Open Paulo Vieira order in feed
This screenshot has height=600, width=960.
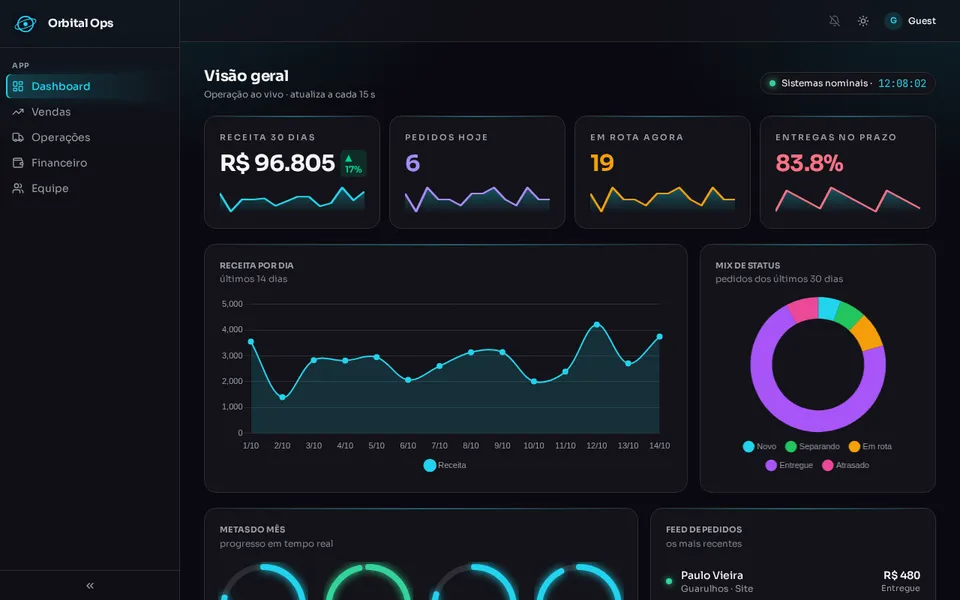(793, 581)
